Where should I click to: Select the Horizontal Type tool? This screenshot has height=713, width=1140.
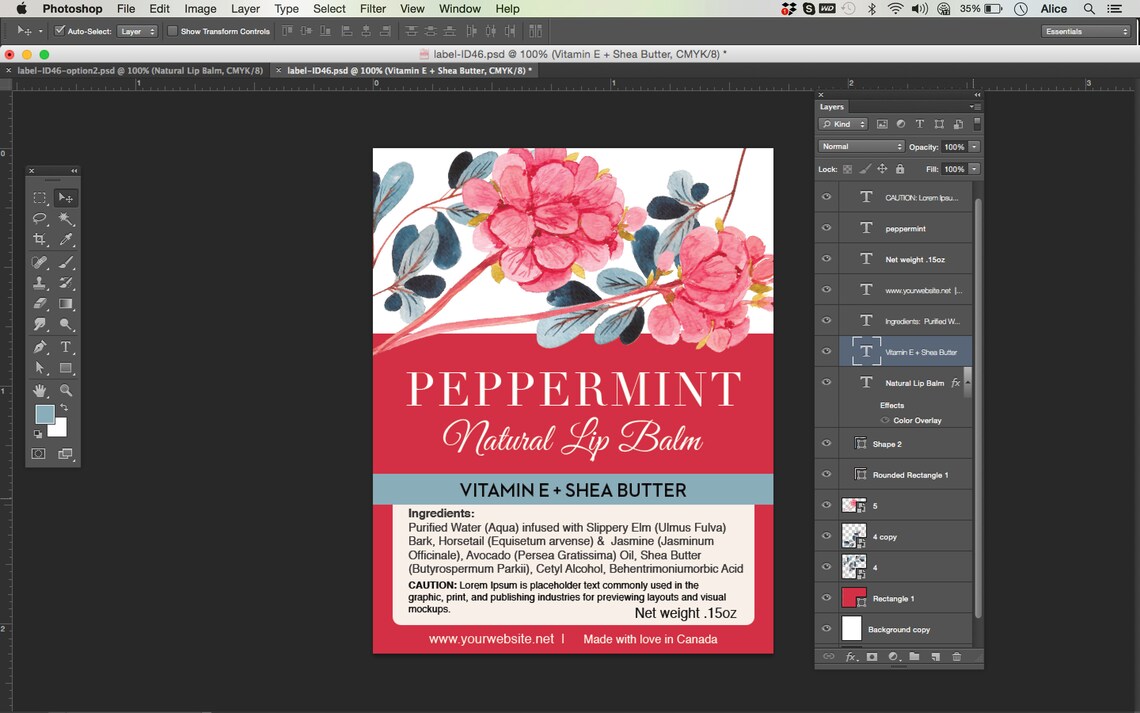click(x=65, y=349)
